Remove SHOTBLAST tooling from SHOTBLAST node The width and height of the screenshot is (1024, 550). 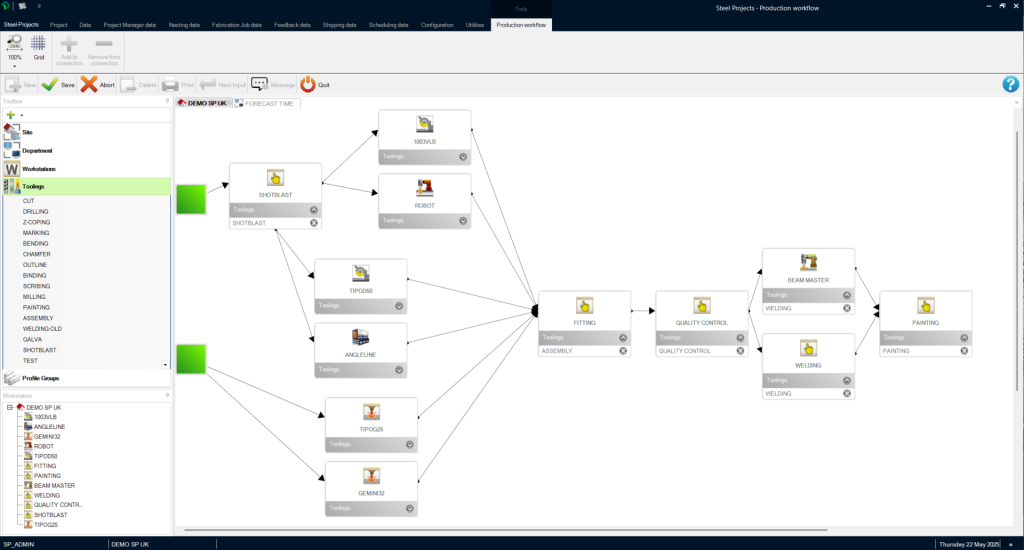[314, 223]
